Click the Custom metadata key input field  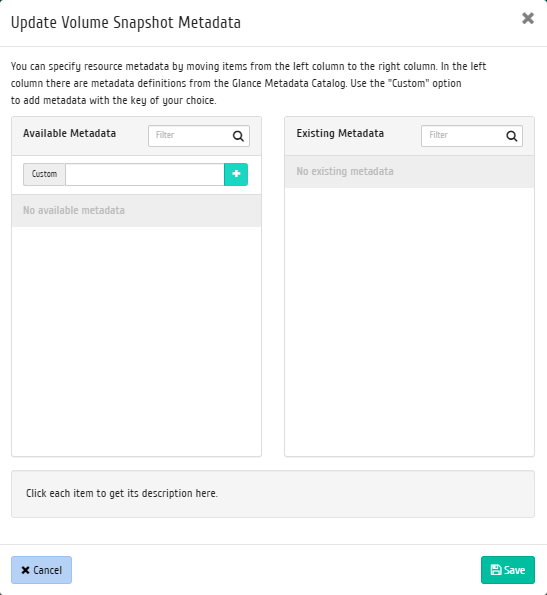point(145,175)
